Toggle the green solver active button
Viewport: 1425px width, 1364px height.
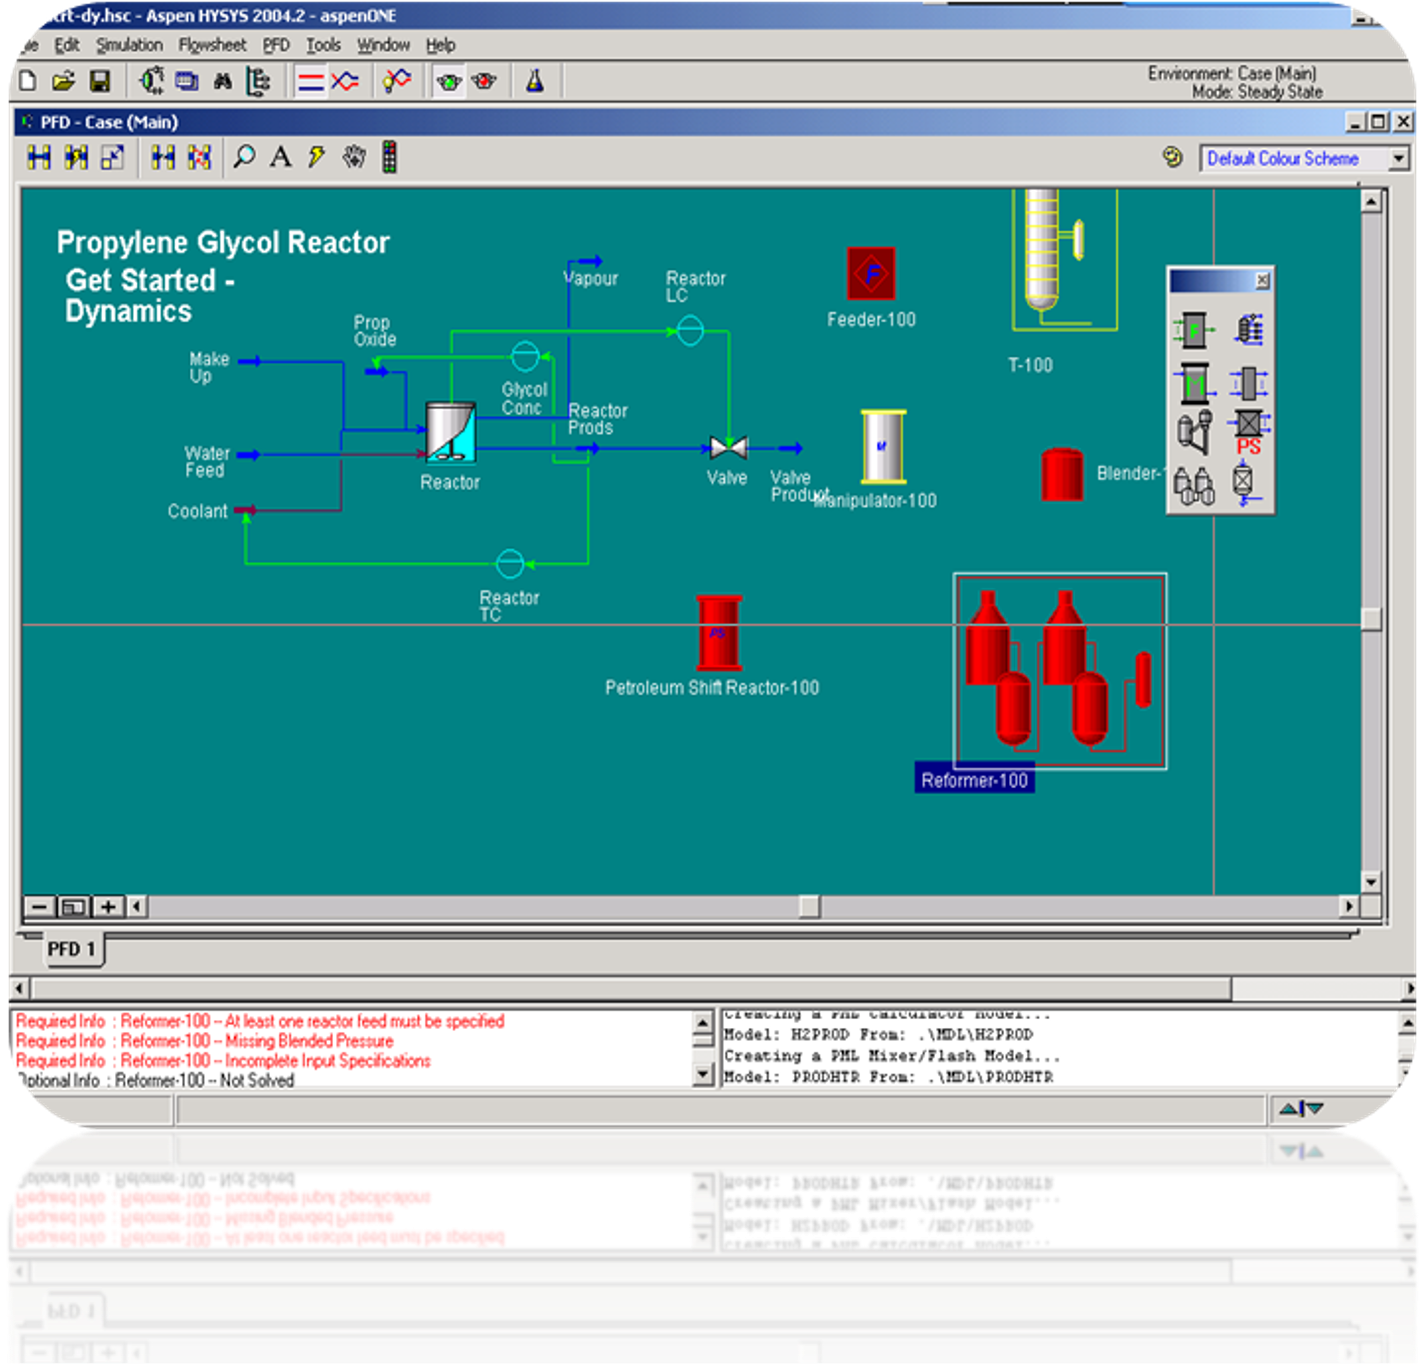(449, 81)
